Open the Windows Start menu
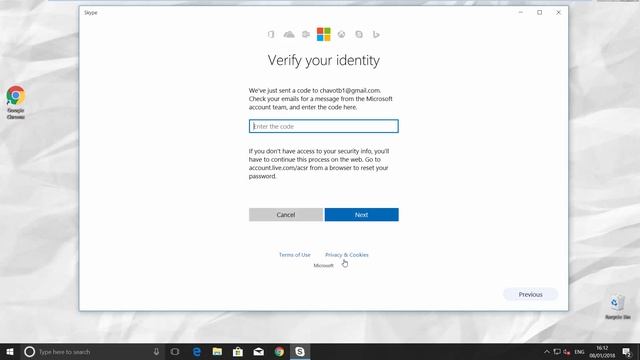This screenshot has height=360, width=640. pyautogui.click(x=10, y=351)
